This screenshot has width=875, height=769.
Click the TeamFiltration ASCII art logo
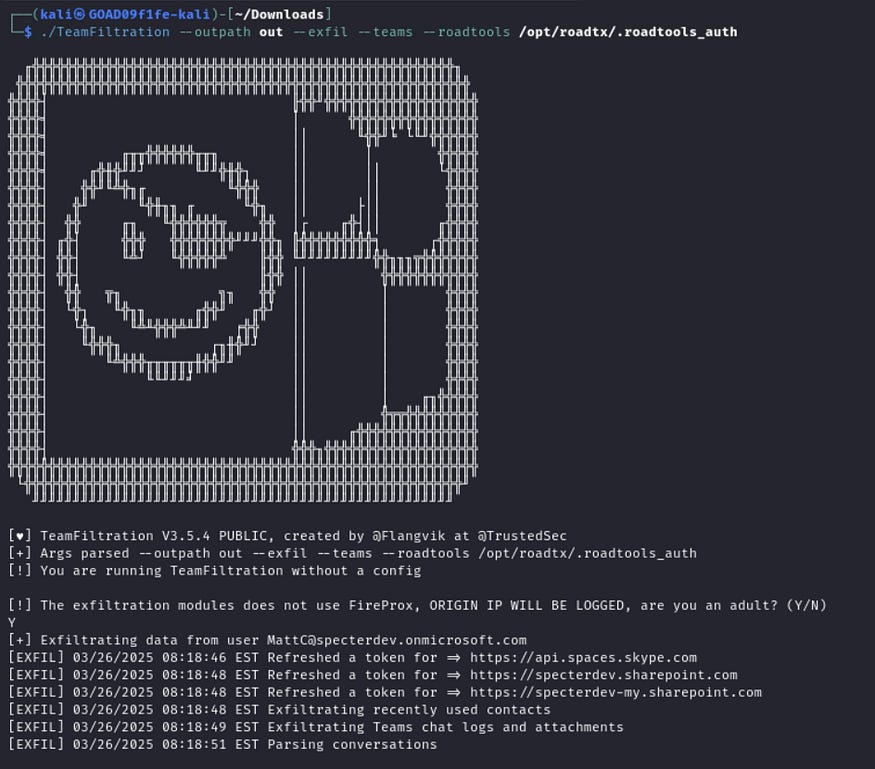(x=243, y=280)
